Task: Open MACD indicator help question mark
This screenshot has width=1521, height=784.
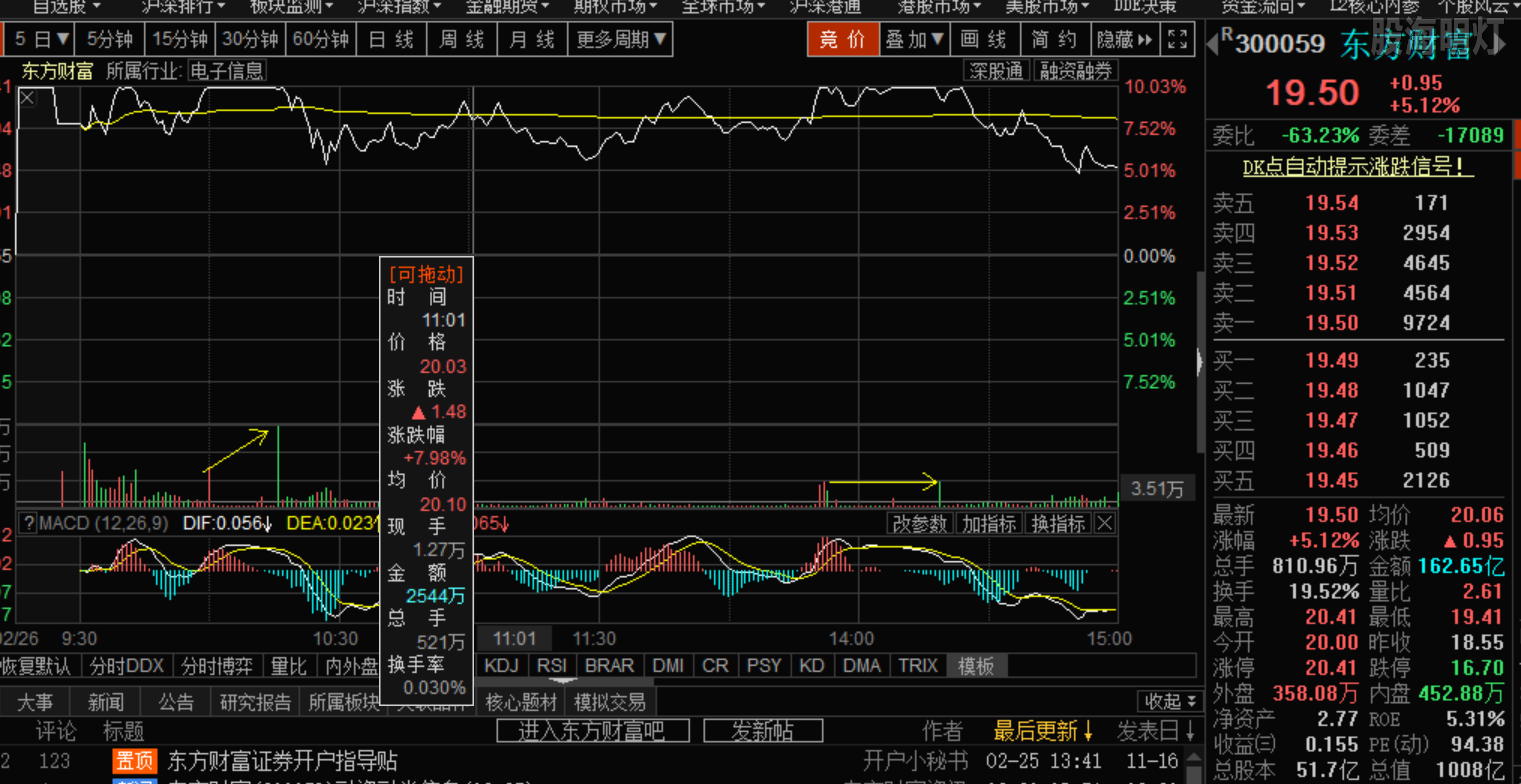Action: coord(27,523)
